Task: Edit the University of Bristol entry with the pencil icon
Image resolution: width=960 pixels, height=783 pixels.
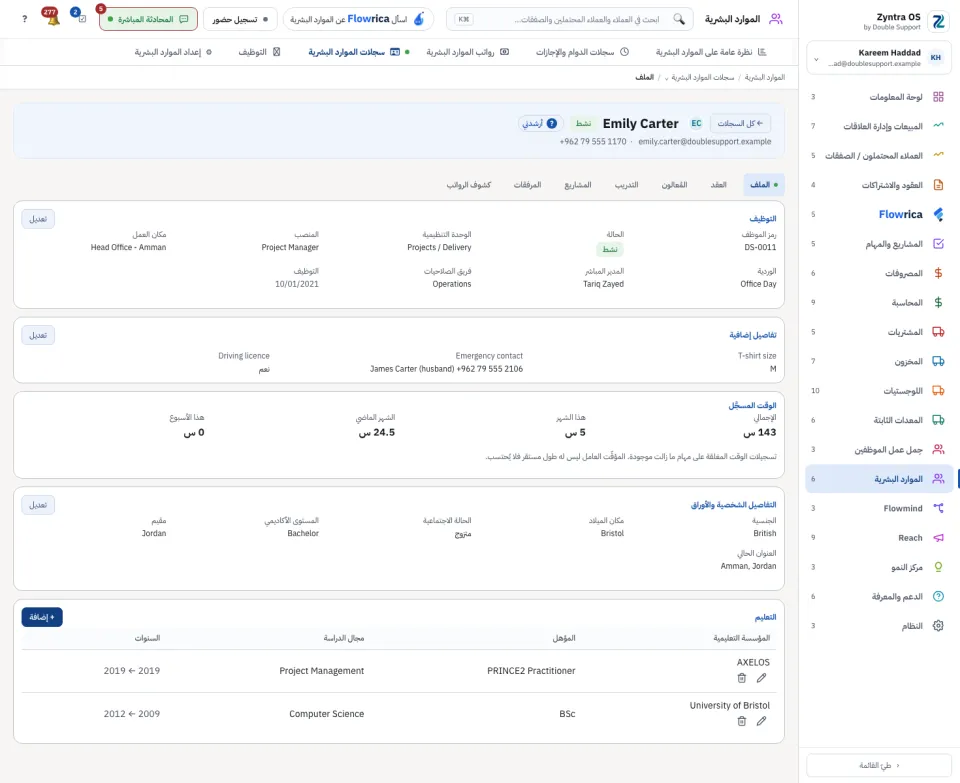Action: tap(761, 721)
